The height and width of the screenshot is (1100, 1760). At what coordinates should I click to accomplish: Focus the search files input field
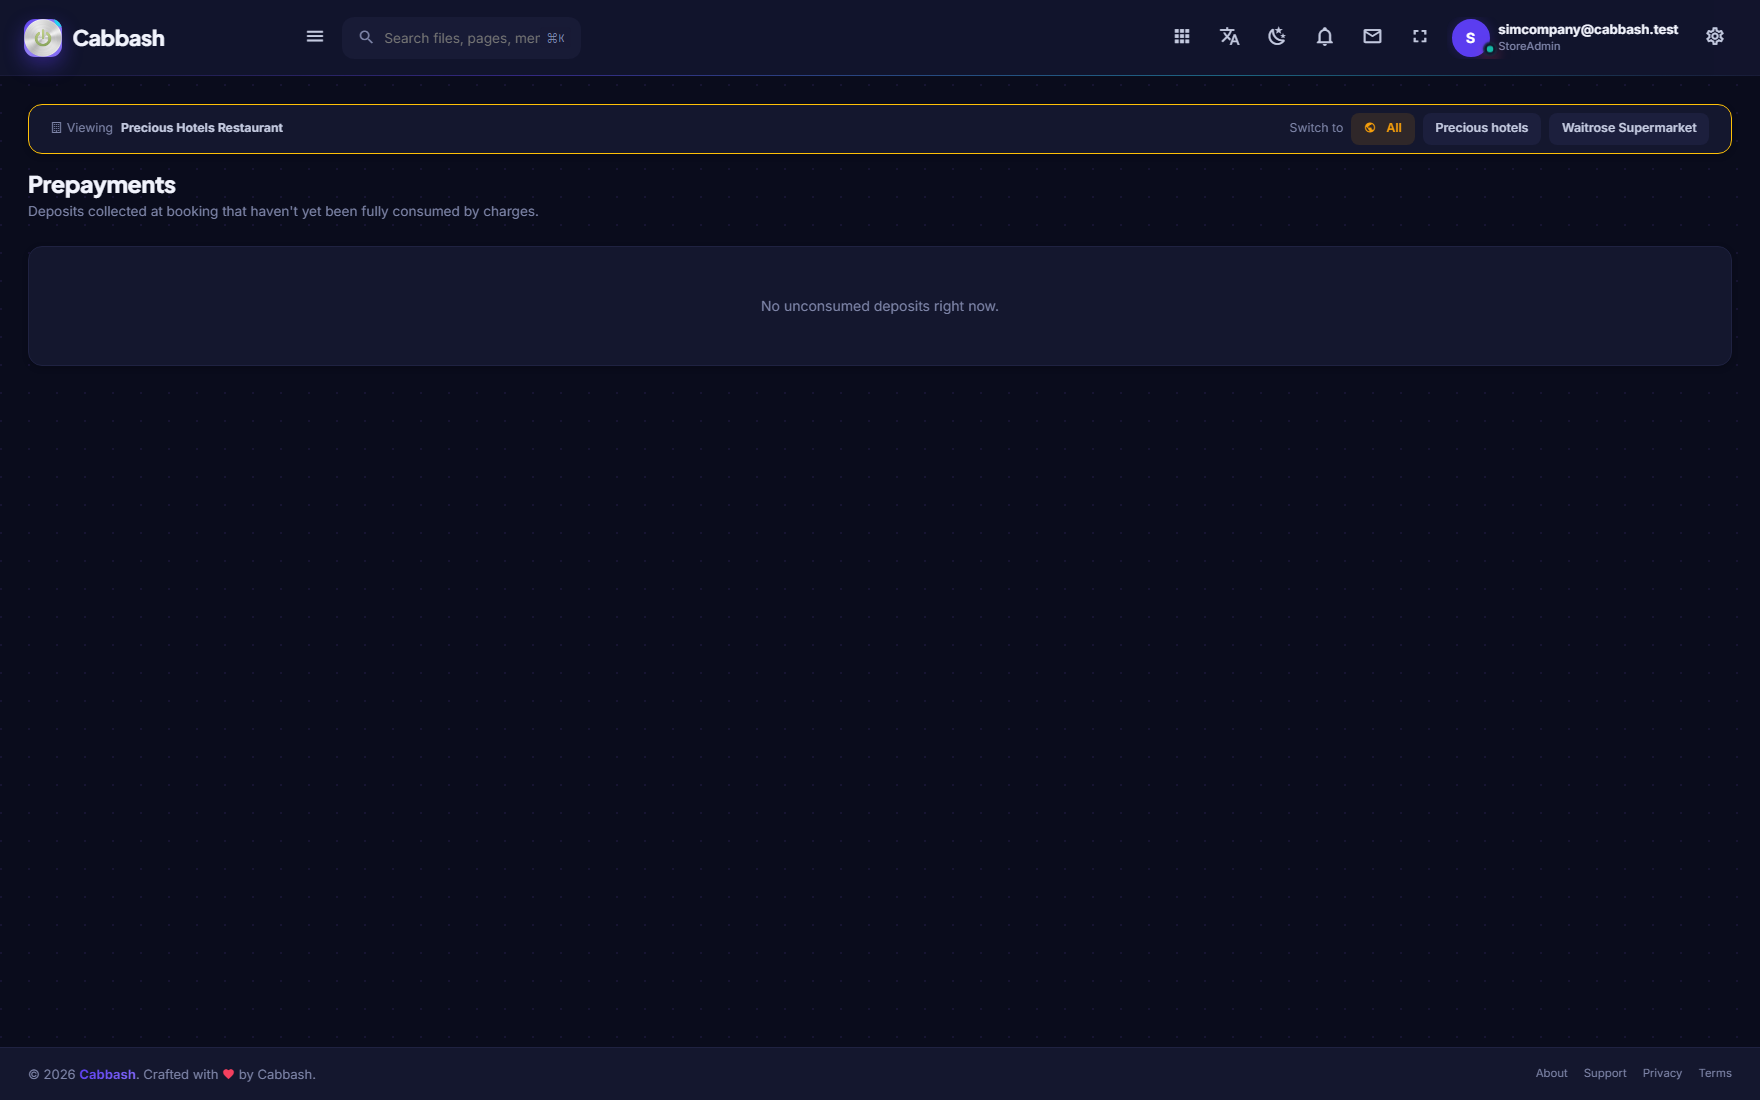(x=461, y=38)
